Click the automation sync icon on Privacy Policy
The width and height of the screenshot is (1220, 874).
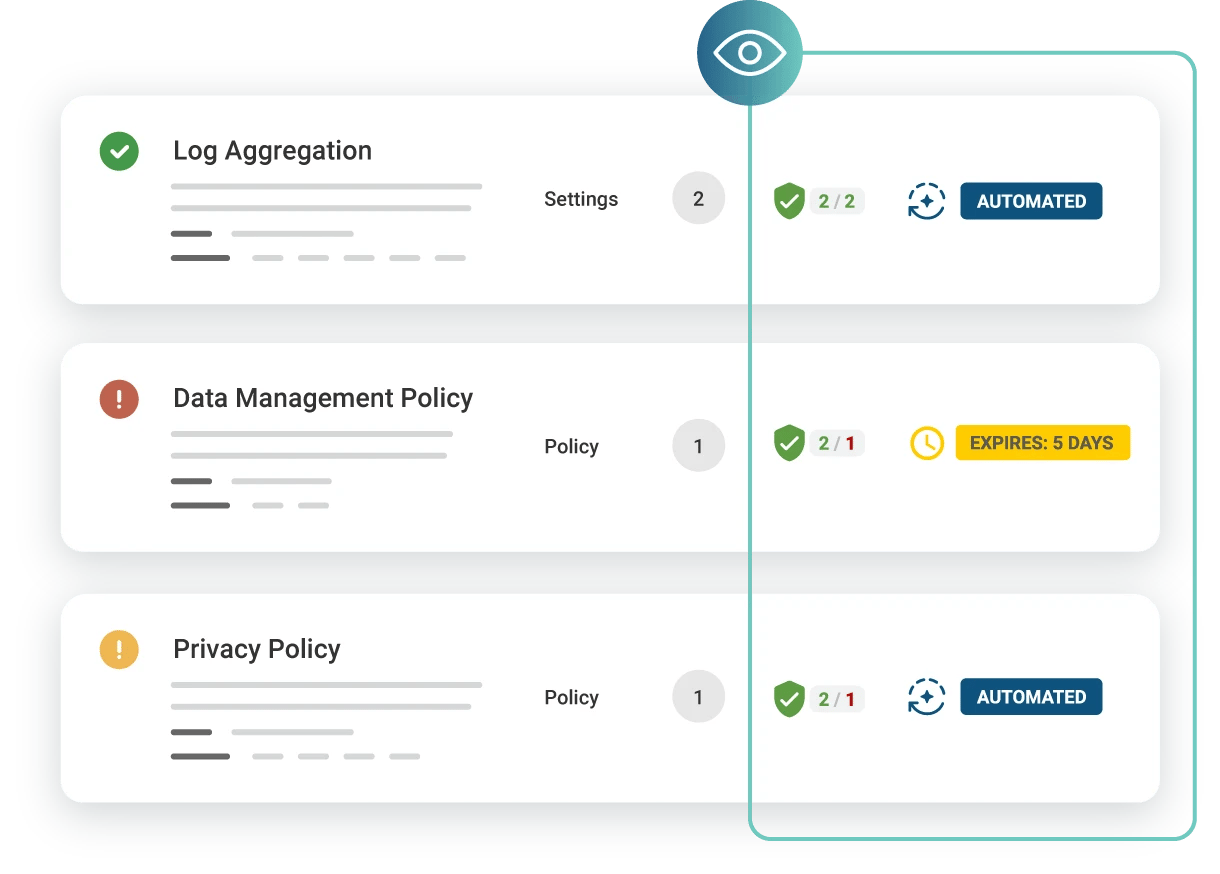(x=926, y=697)
